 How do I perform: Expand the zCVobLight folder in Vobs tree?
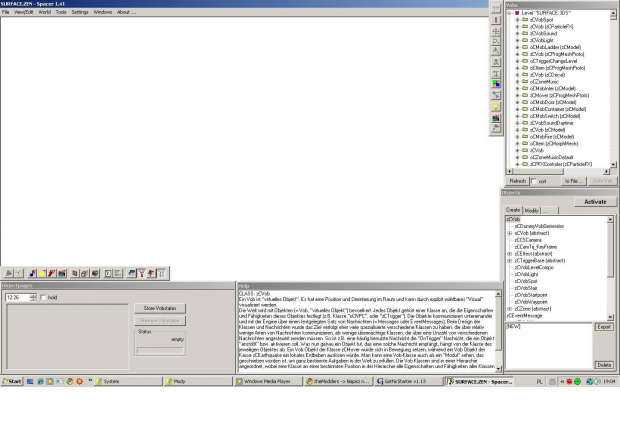coord(517,40)
